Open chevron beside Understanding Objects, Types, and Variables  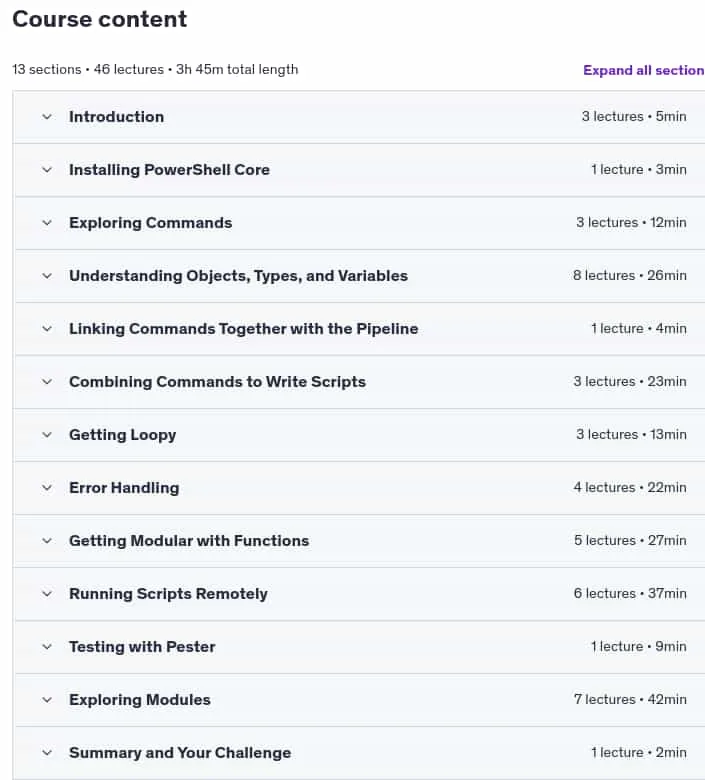click(x=47, y=276)
